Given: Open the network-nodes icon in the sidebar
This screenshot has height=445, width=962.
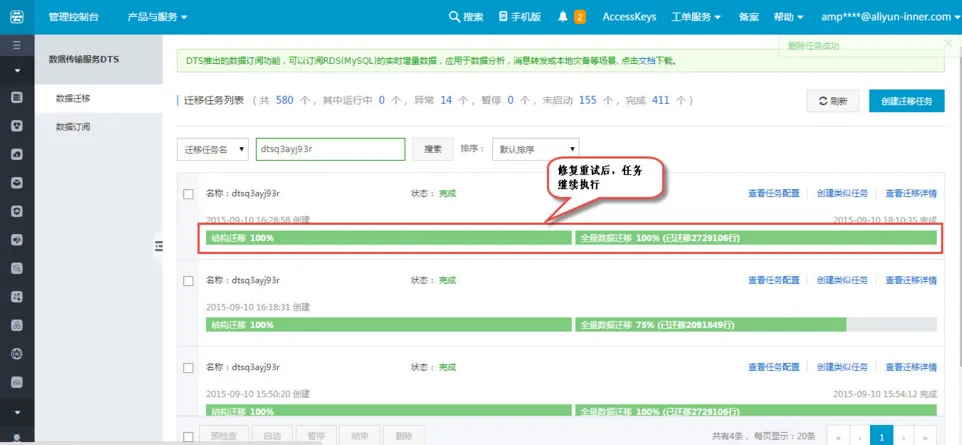Looking at the screenshot, I should coord(17,296).
